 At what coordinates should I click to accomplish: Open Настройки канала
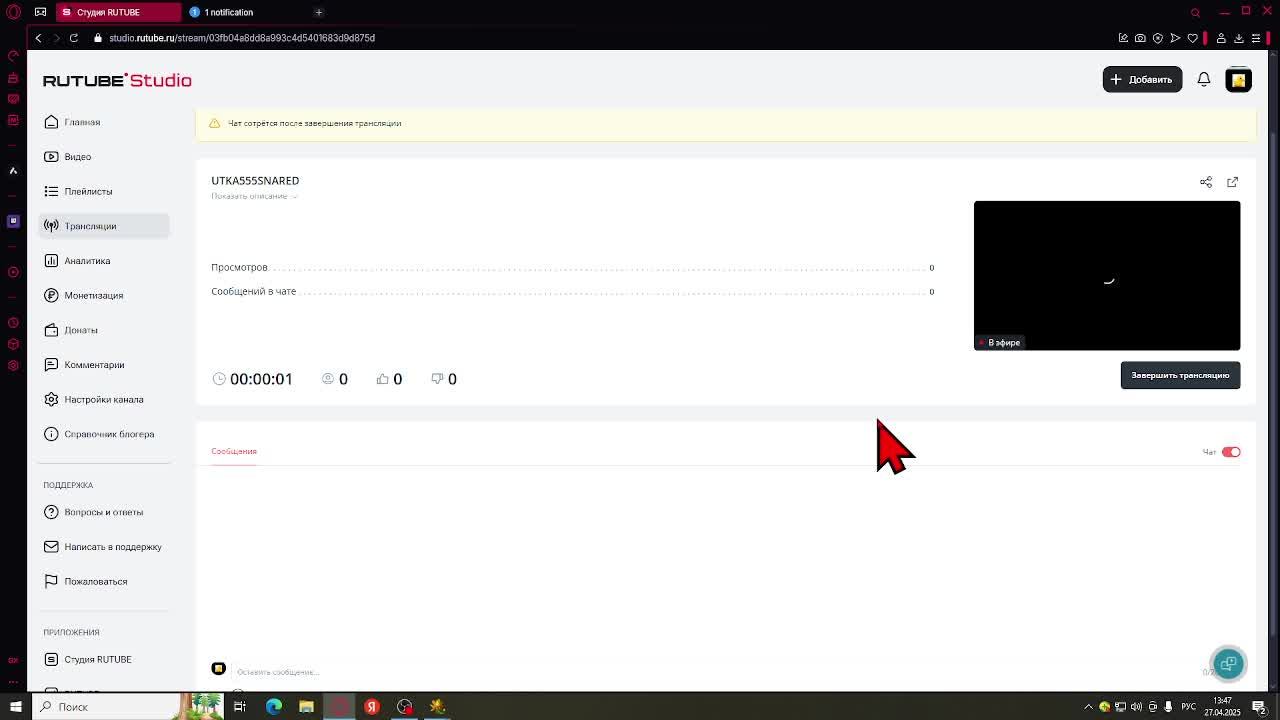pyautogui.click(x=103, y=400)
